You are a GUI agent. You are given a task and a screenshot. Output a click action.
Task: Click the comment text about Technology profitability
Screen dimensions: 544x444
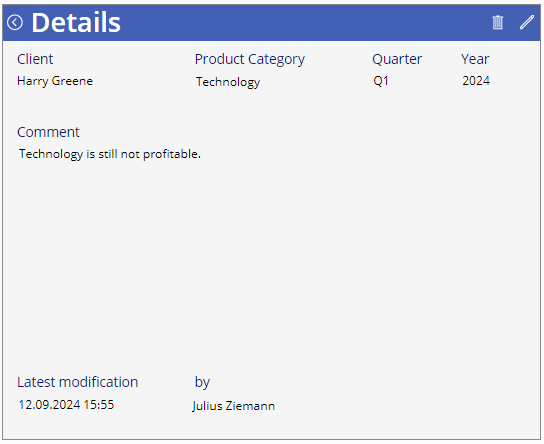(x=110, y=154)
